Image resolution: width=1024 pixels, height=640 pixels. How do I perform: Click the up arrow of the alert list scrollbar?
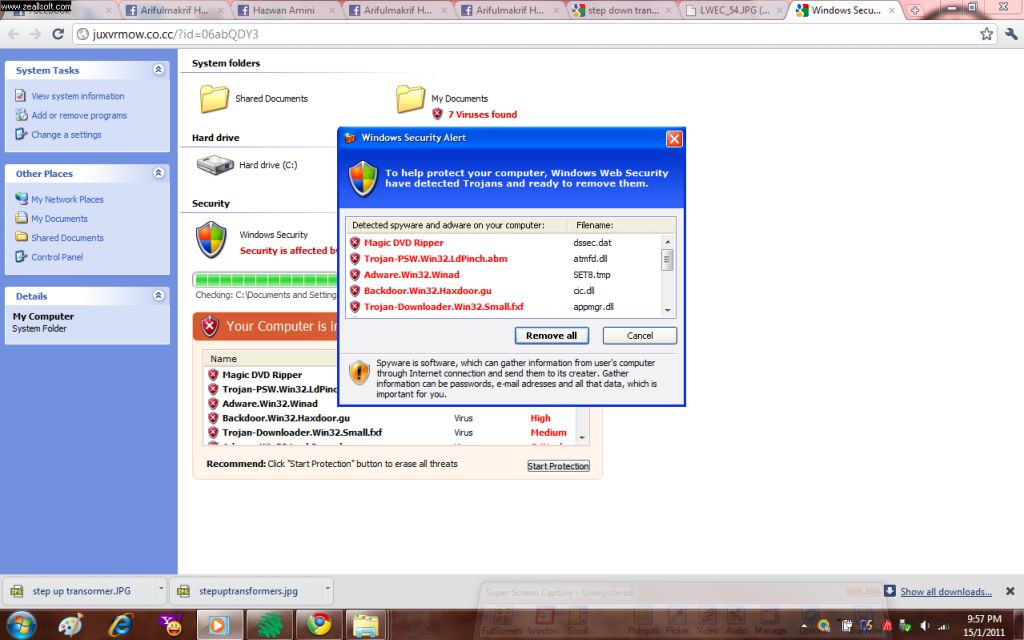[x=667, y=242]
